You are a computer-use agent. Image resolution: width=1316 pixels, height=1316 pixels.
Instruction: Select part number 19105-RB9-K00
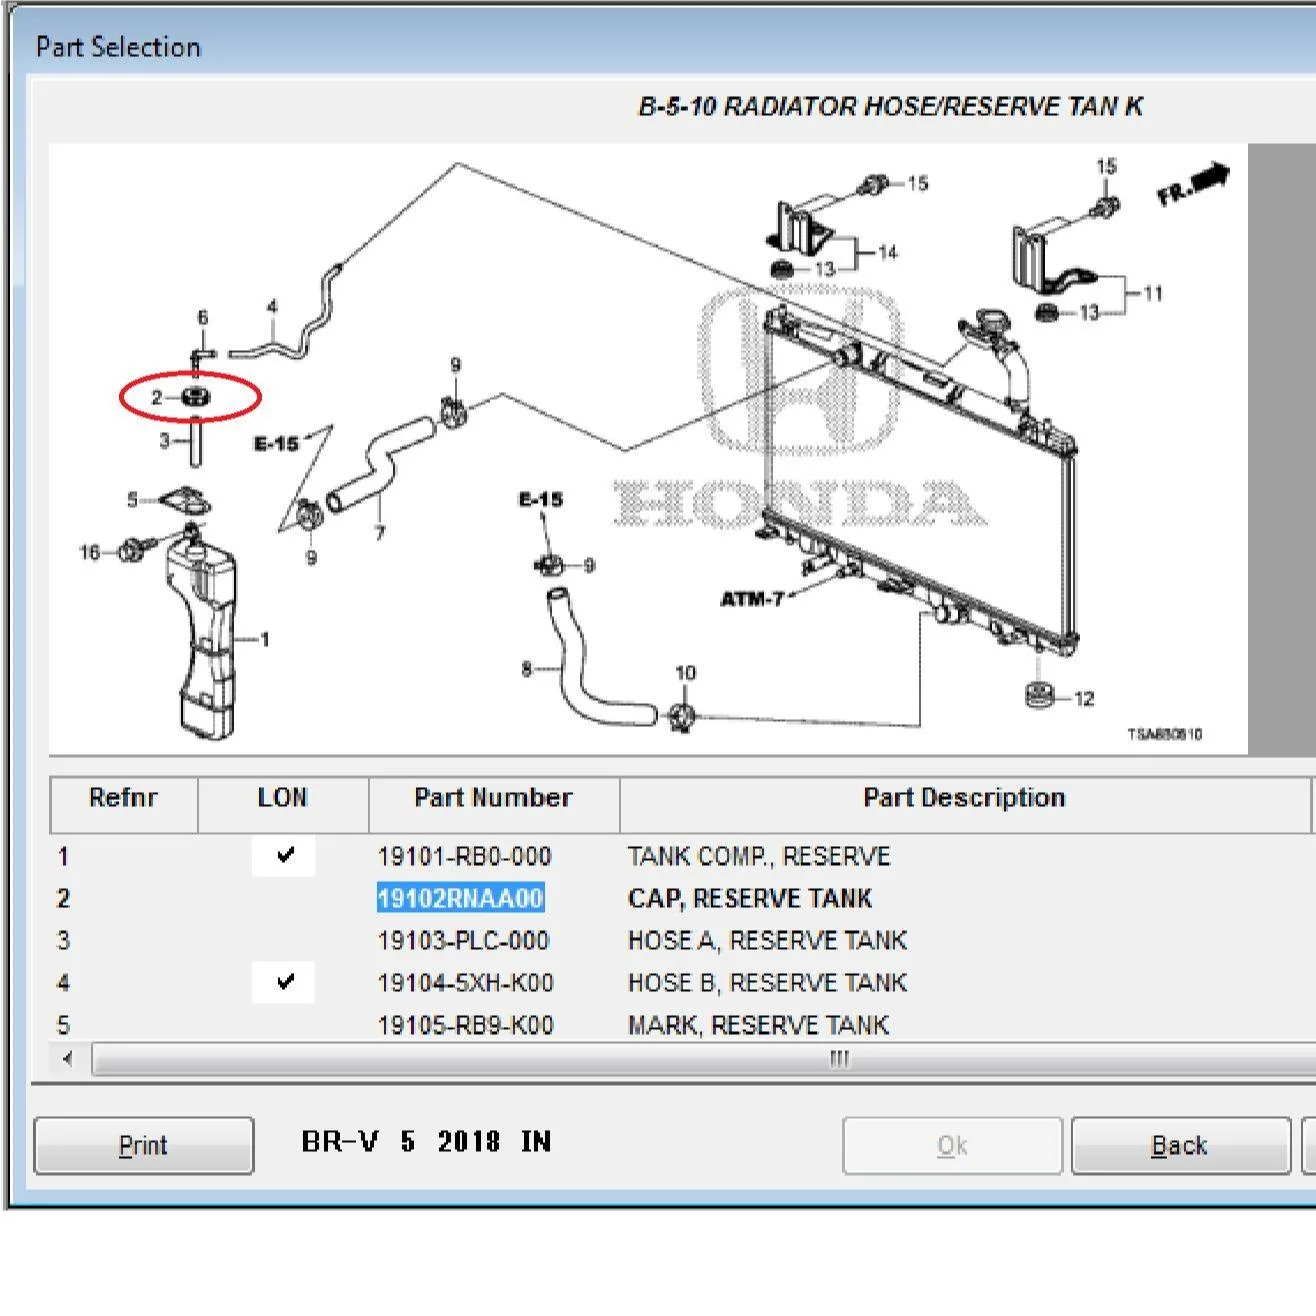coord(465,1025)
